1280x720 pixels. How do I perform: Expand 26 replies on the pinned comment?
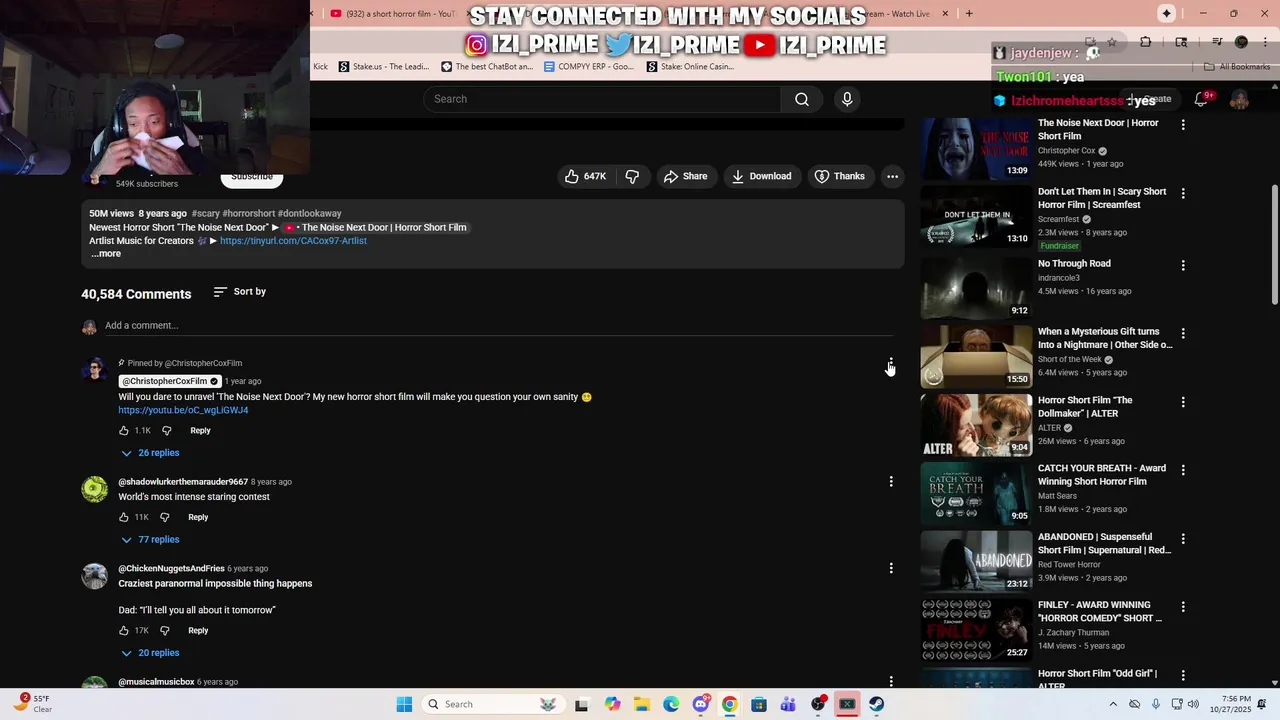click(150, 453)
